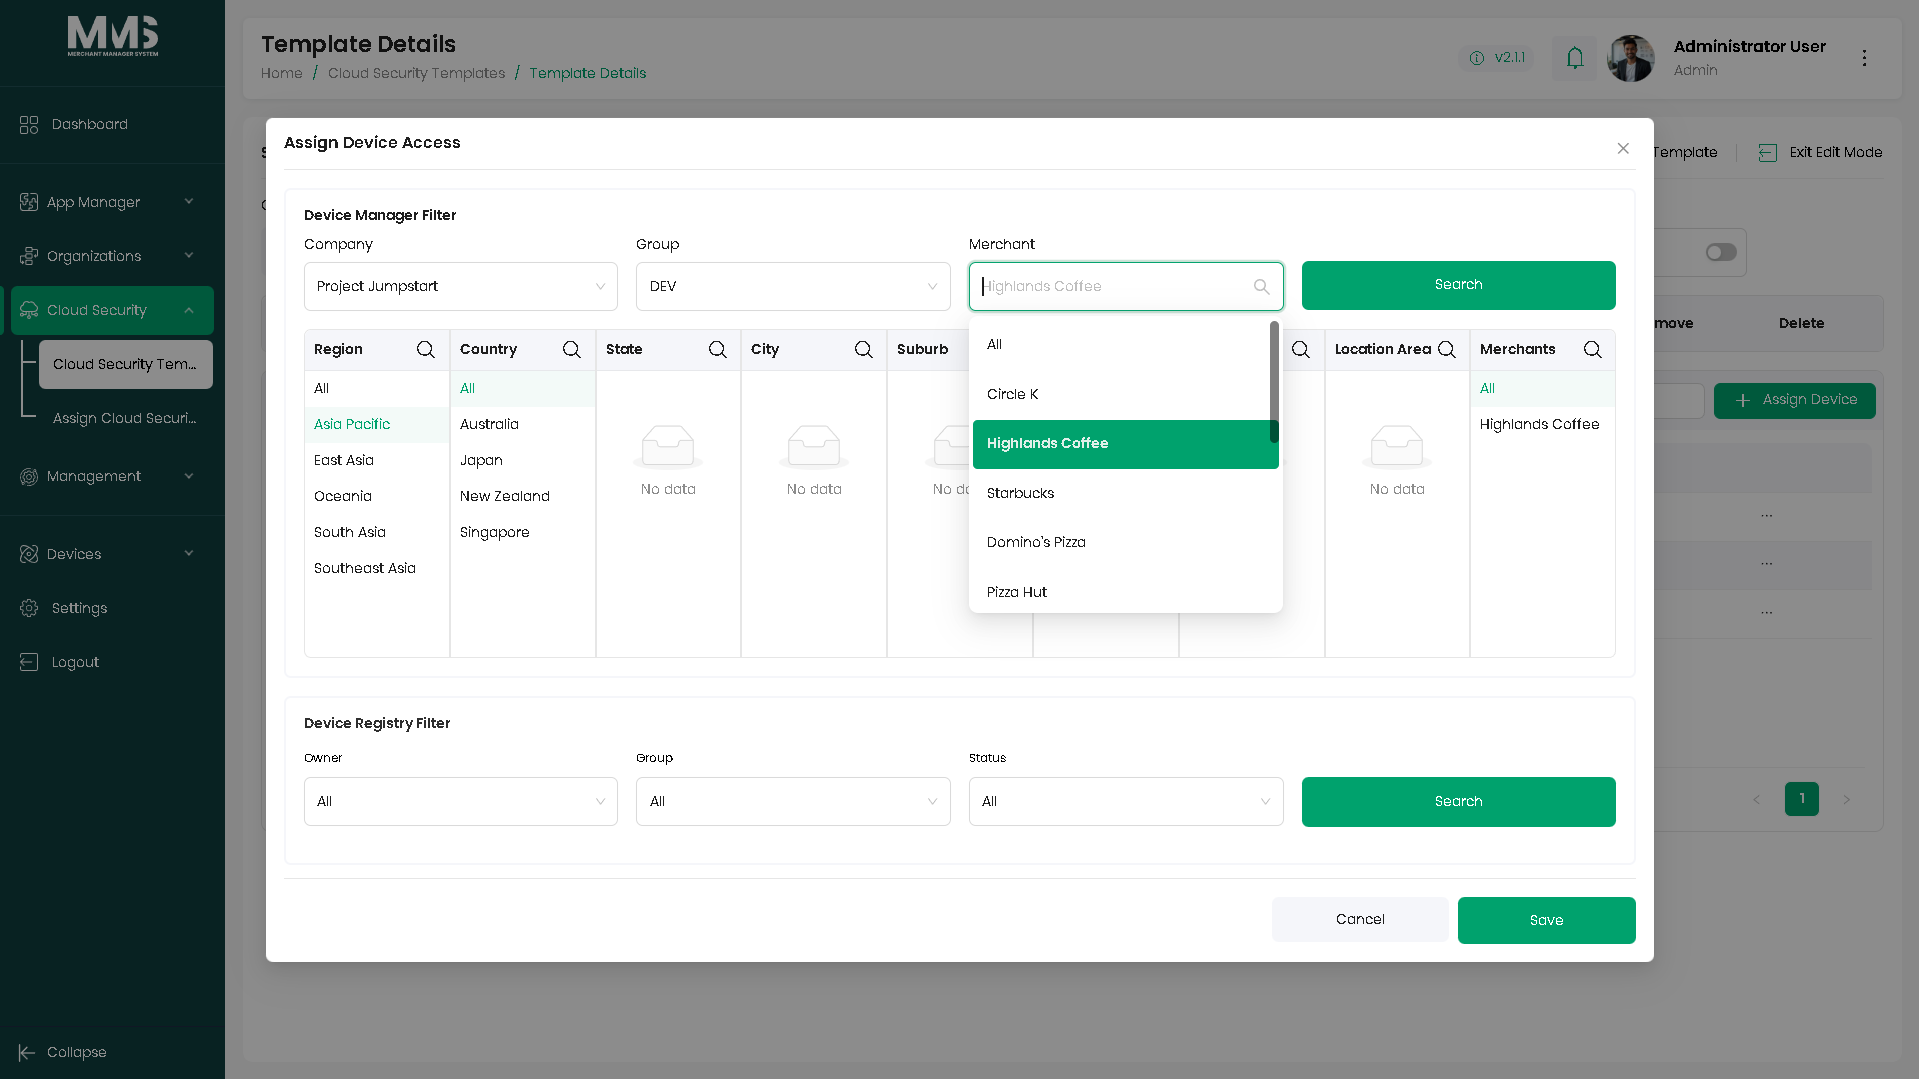Click the Collapse sidebar arrow icon

[27, 1052]
